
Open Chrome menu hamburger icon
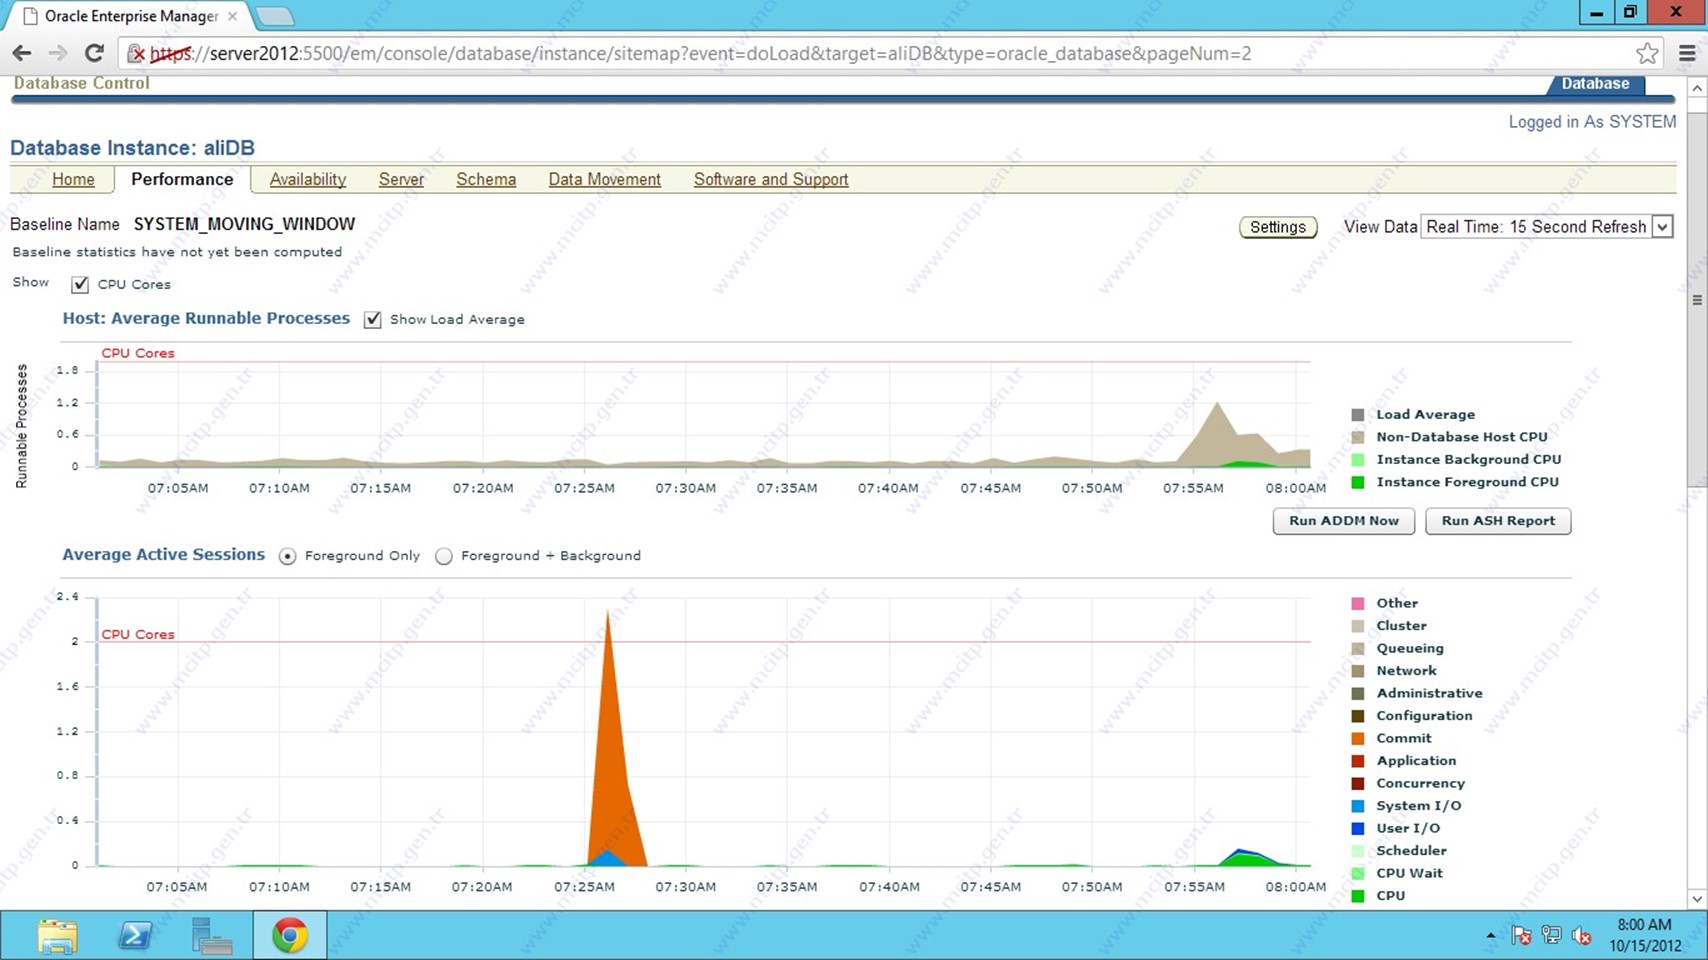1687,54
